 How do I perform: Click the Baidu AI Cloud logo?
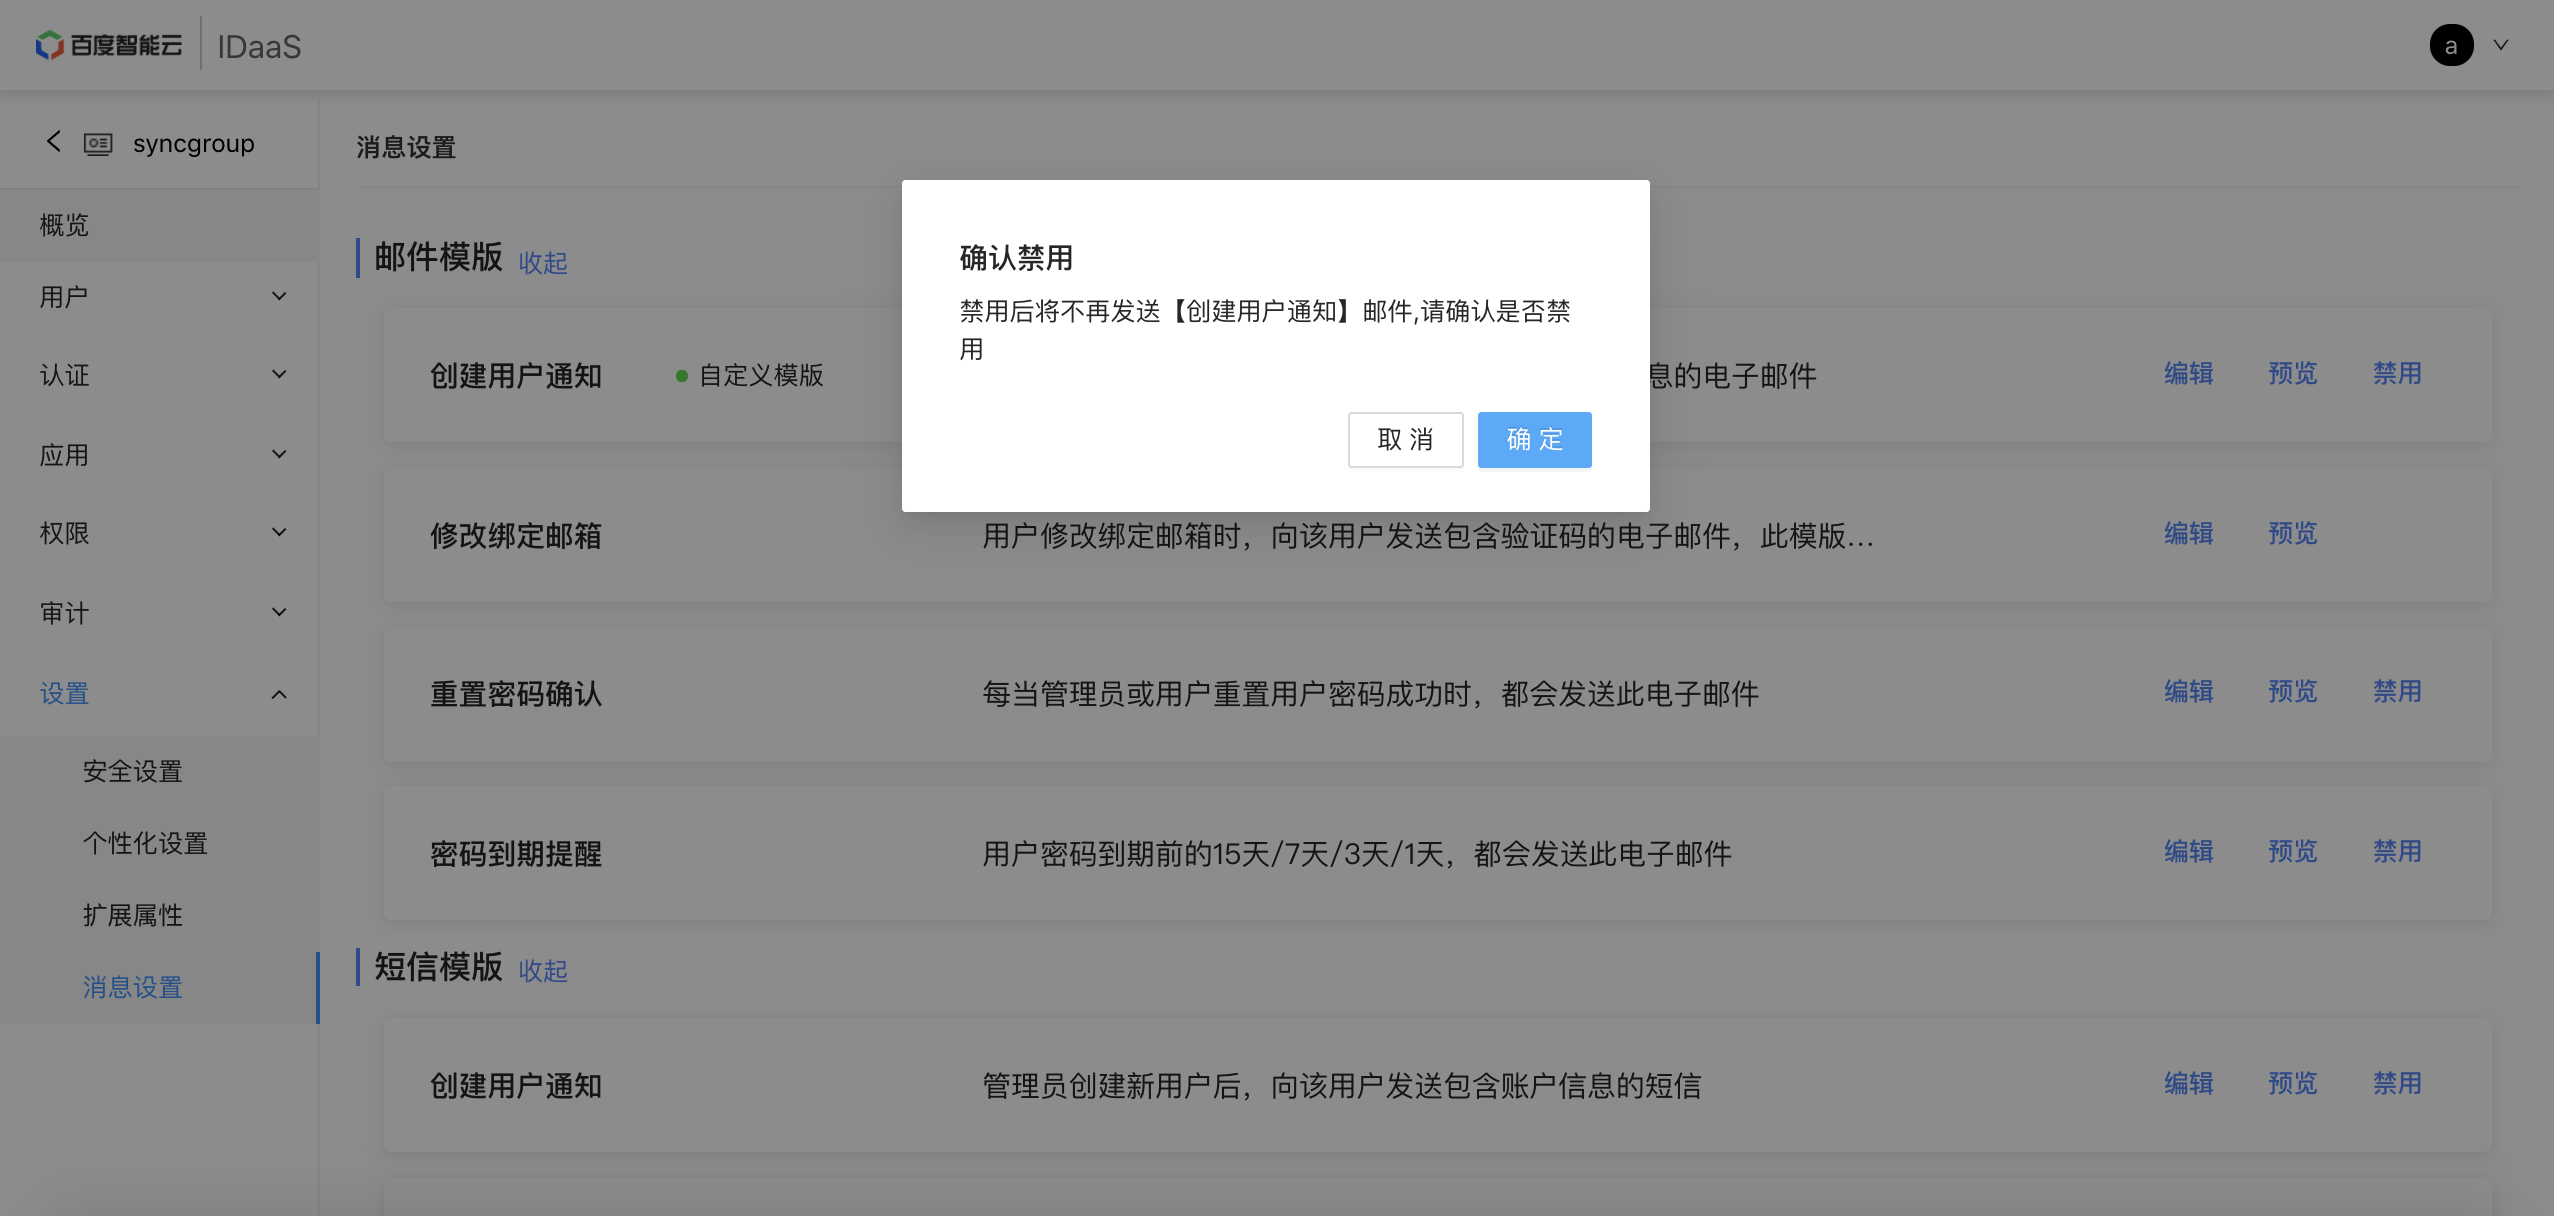click(x=109, y=45)
